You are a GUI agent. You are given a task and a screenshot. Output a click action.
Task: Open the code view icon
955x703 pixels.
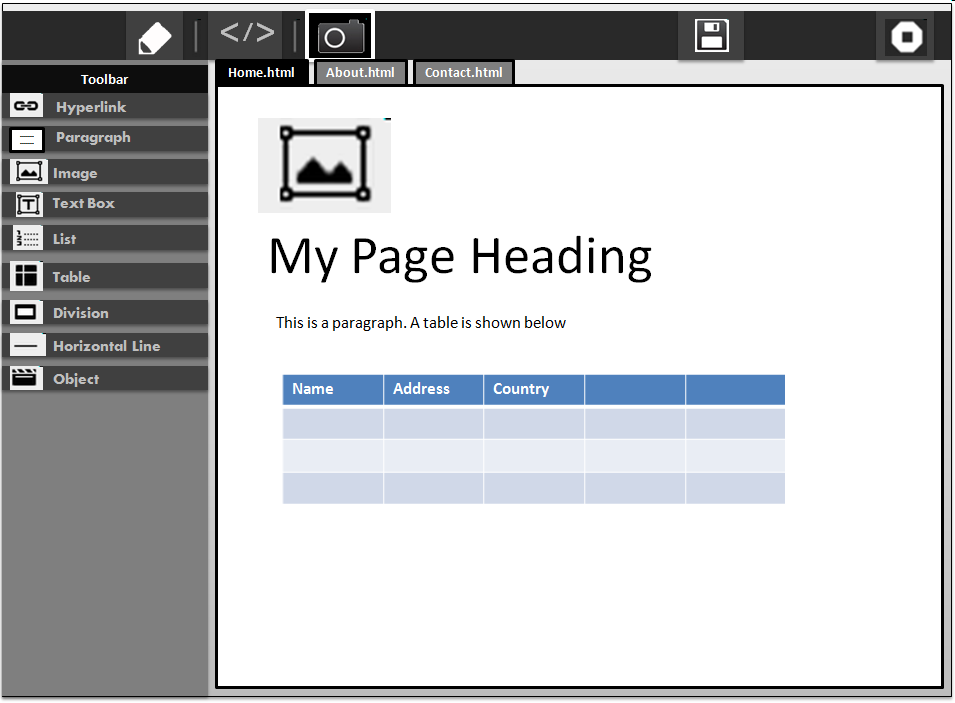(247, 35)
